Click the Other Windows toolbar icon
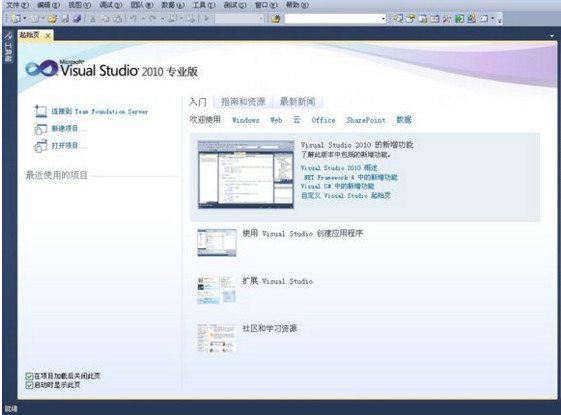The width and height of the screenshot is (561, 415). (x=484, y=18)
